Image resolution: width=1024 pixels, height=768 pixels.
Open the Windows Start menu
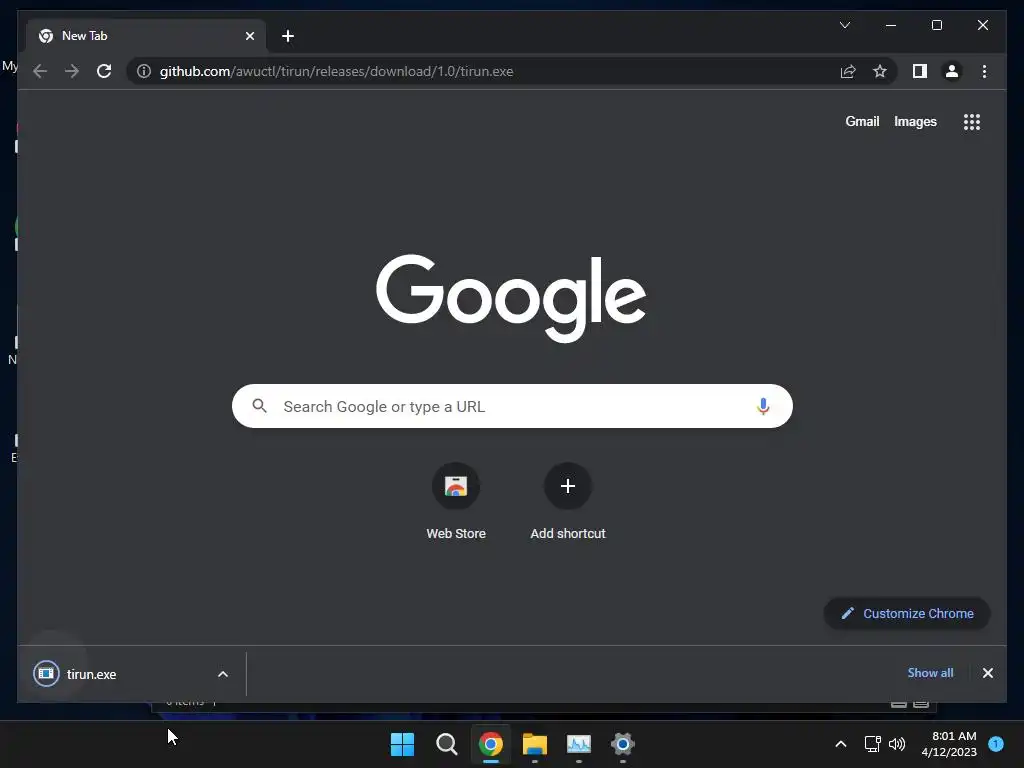pos(402,744)
